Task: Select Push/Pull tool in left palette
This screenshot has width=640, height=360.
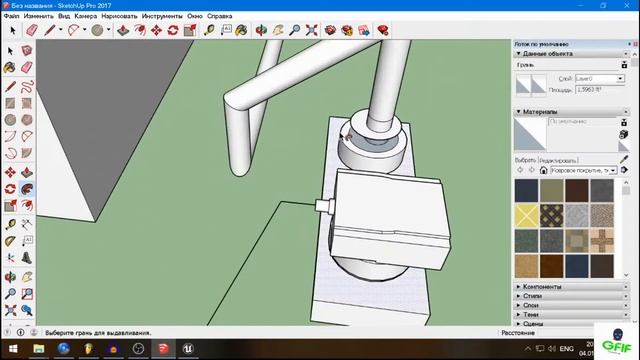Action: point(27,172)
